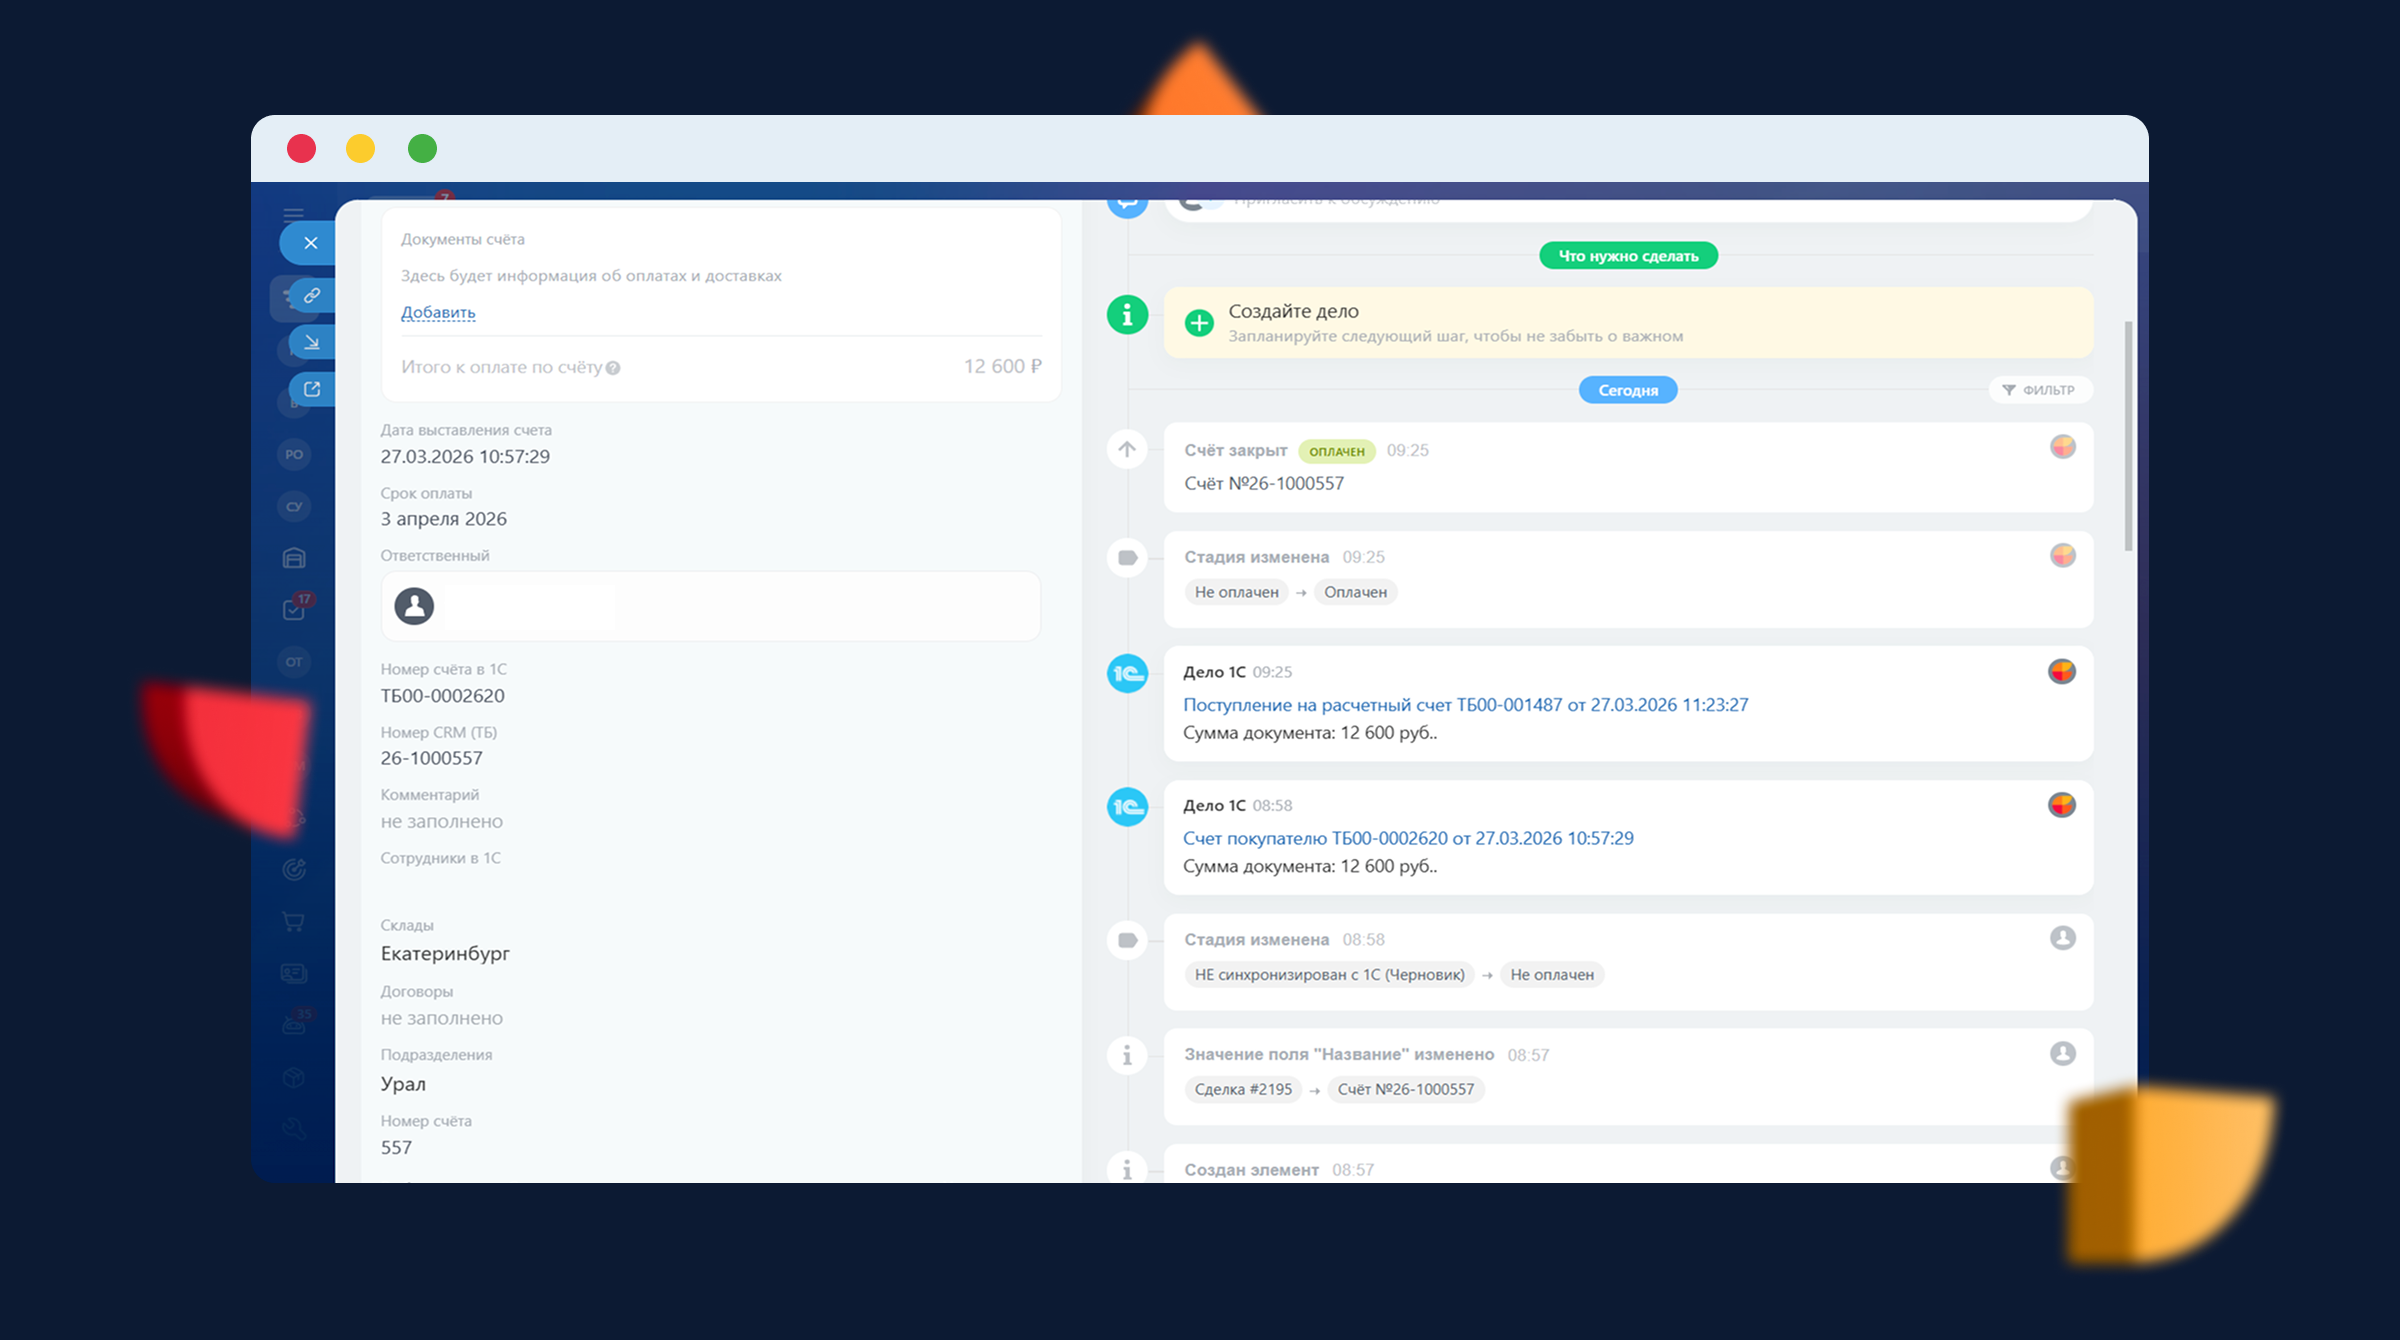Open the shopping cart sidebar icon
The image size is (2400, 1340).
(293, 922)
